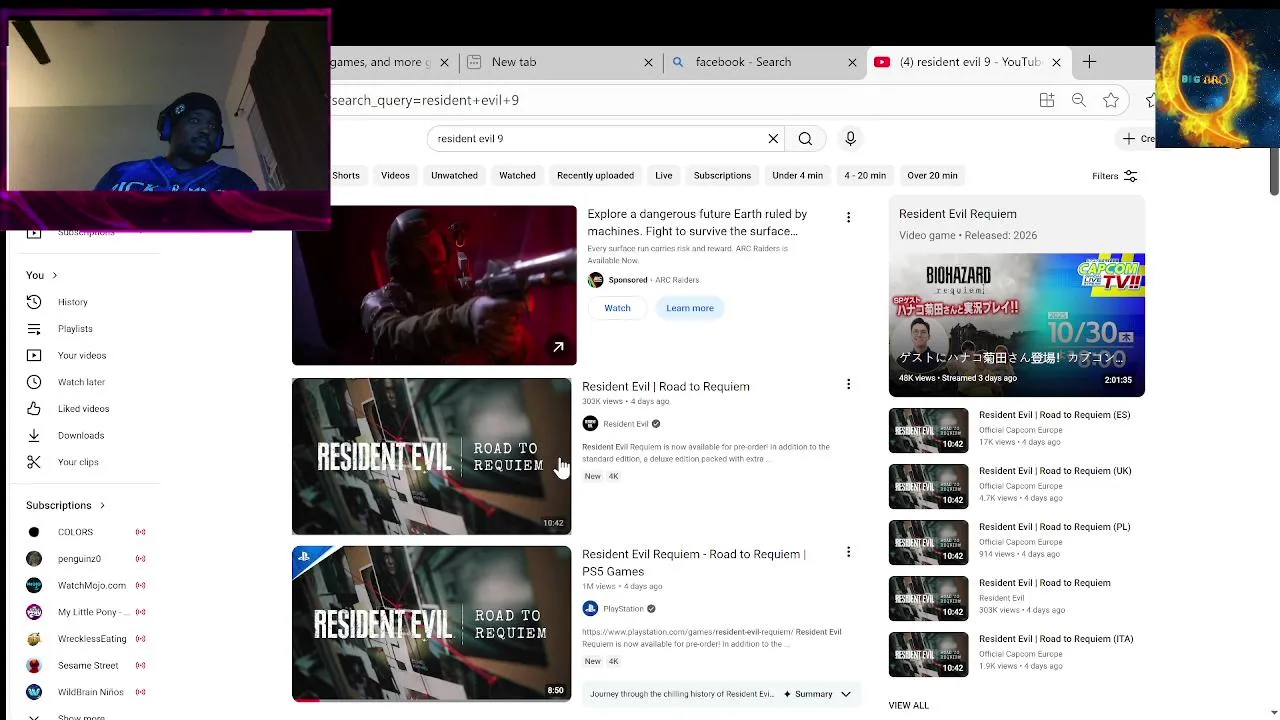Open the ARC Raiders sponsor avatar
This screenshot has height=720, width=1280.
coord(595,280)
